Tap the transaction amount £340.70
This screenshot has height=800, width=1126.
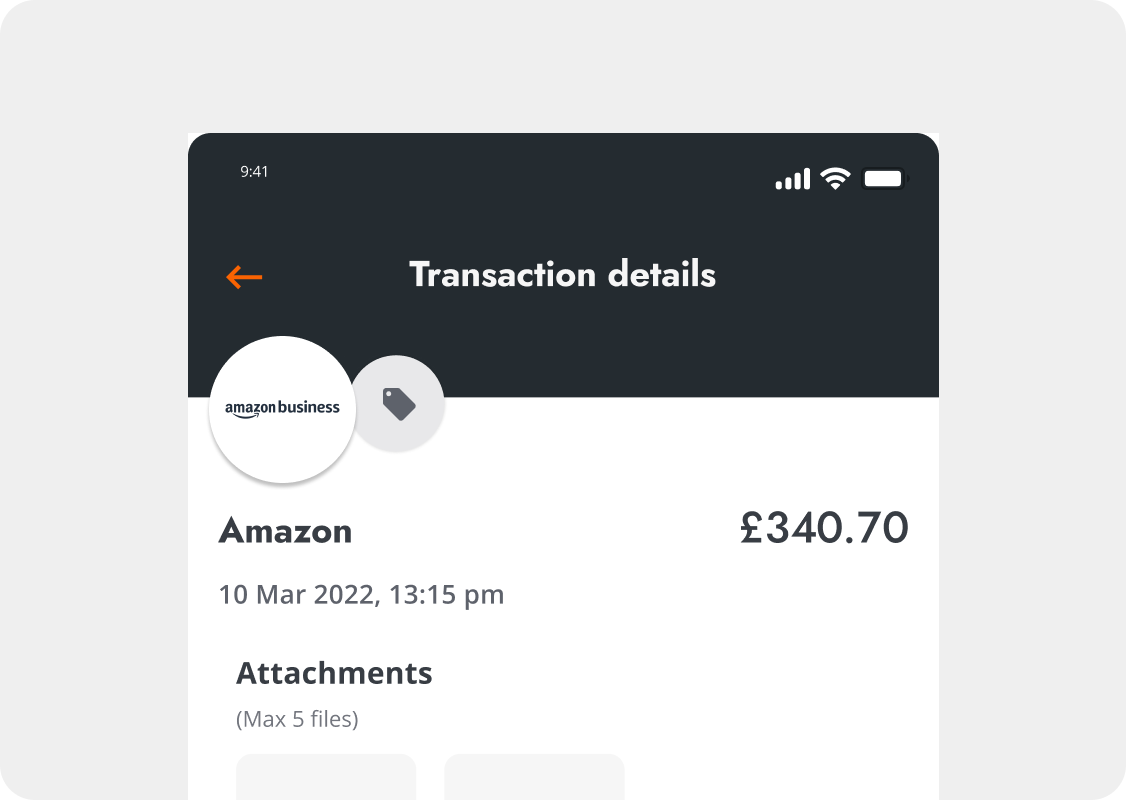coord(824,528)
